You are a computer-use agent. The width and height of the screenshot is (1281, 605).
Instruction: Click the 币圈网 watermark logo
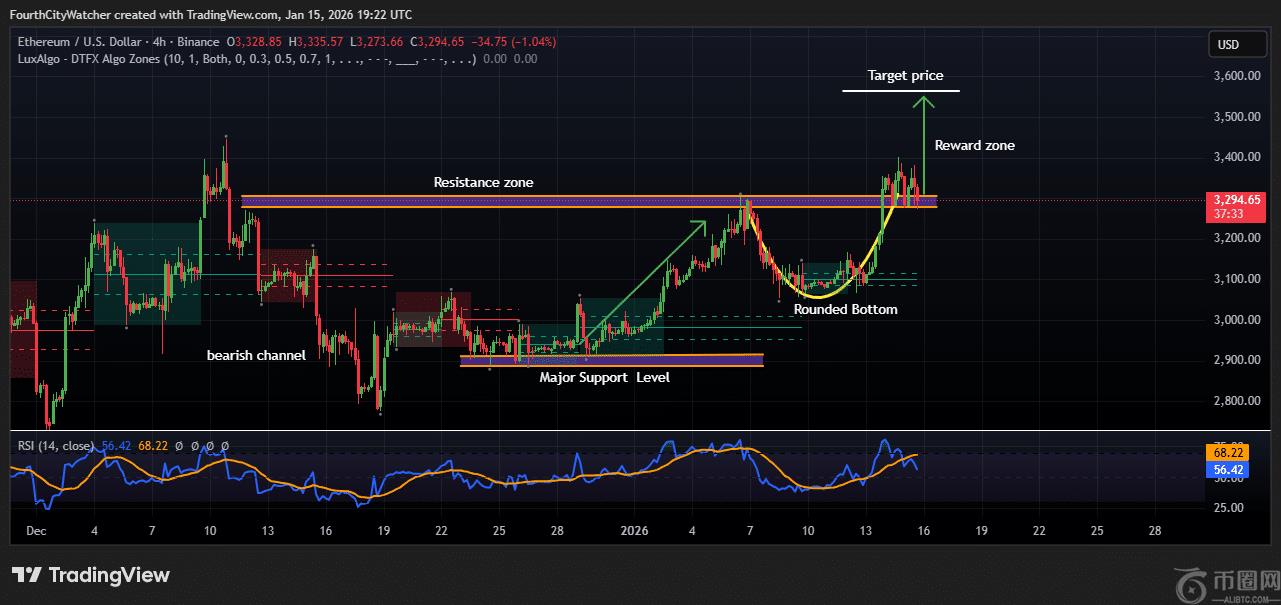click(x=1224, y=580)
